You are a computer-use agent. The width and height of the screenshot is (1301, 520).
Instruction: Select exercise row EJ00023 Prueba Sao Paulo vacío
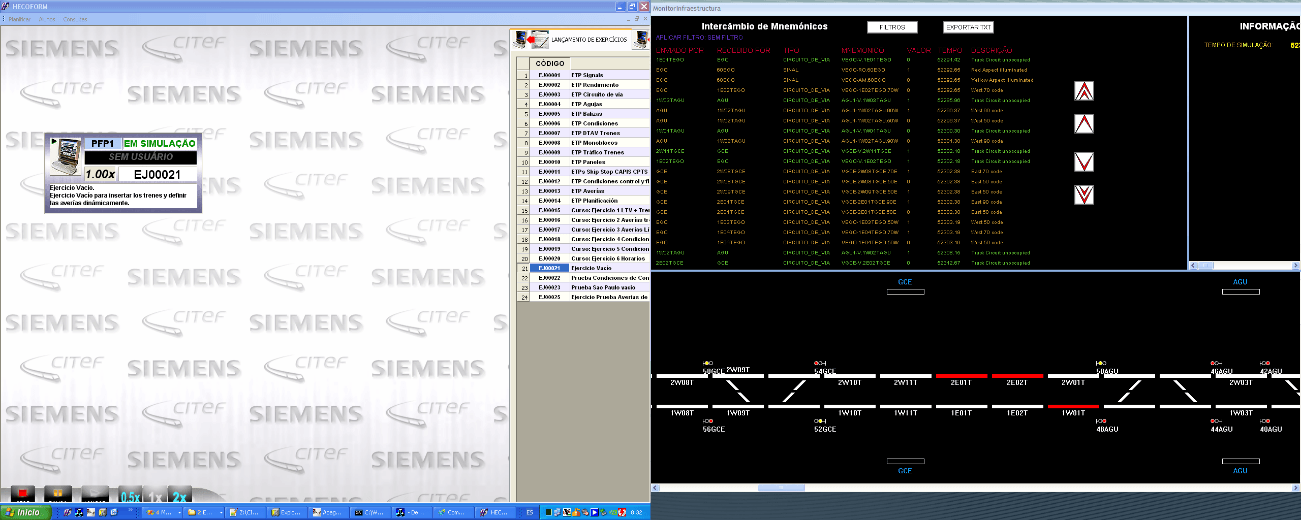click(x=583, y=287)
